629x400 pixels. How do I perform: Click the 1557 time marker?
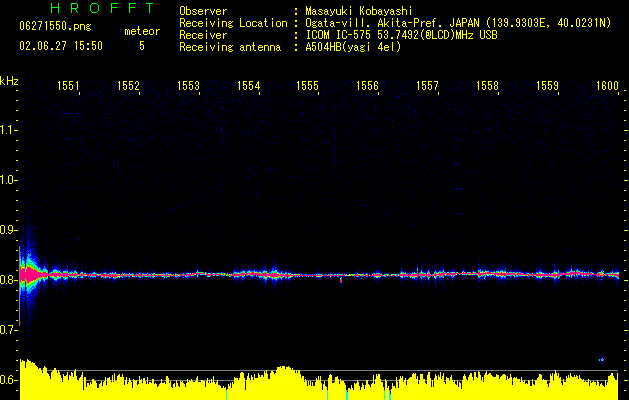[x=427, y=86]
